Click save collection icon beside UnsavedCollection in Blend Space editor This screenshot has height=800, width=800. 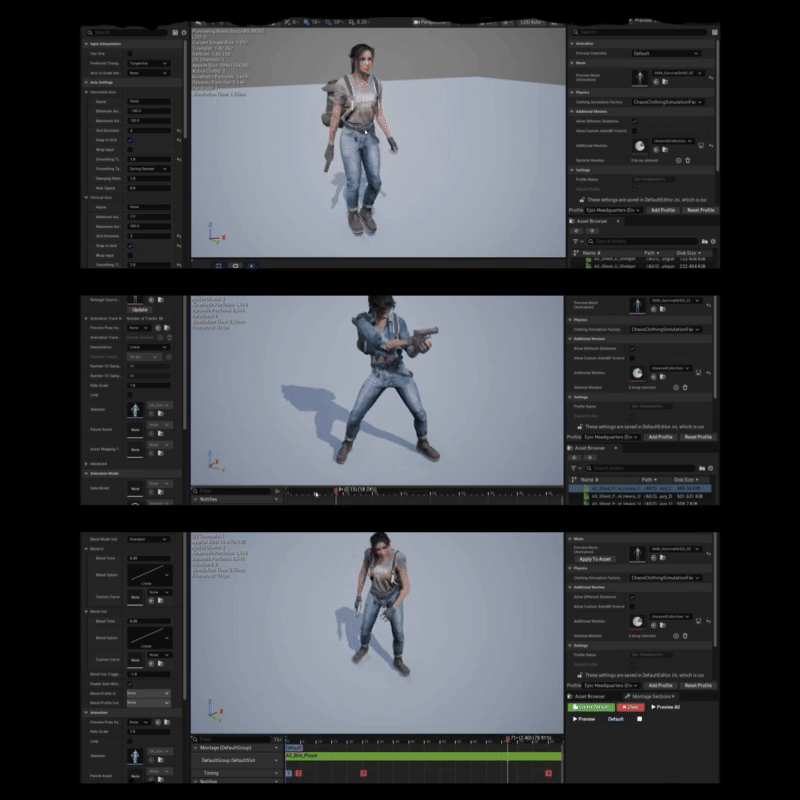701,145
